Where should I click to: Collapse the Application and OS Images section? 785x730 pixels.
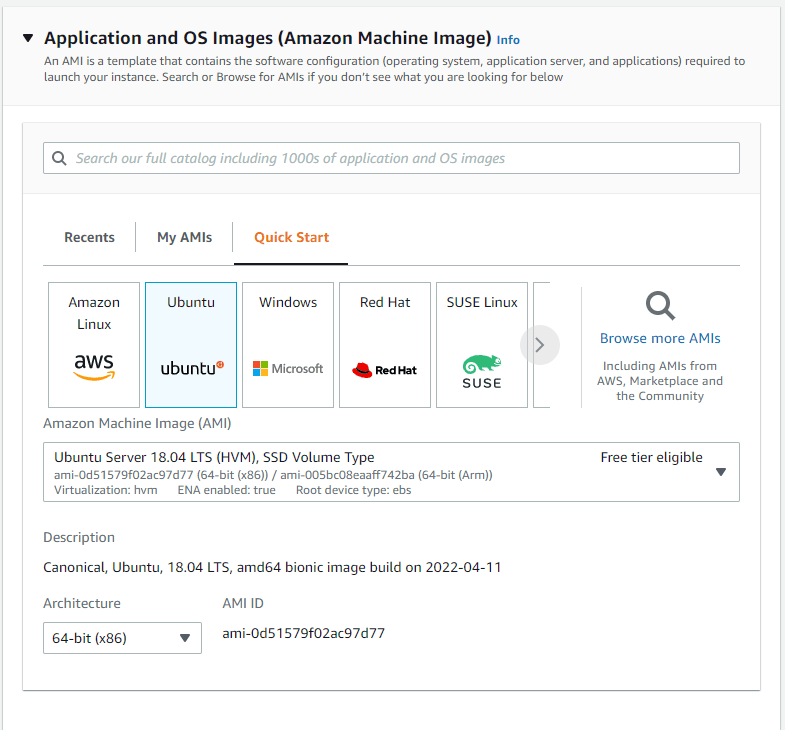click(x=28, y=38)
